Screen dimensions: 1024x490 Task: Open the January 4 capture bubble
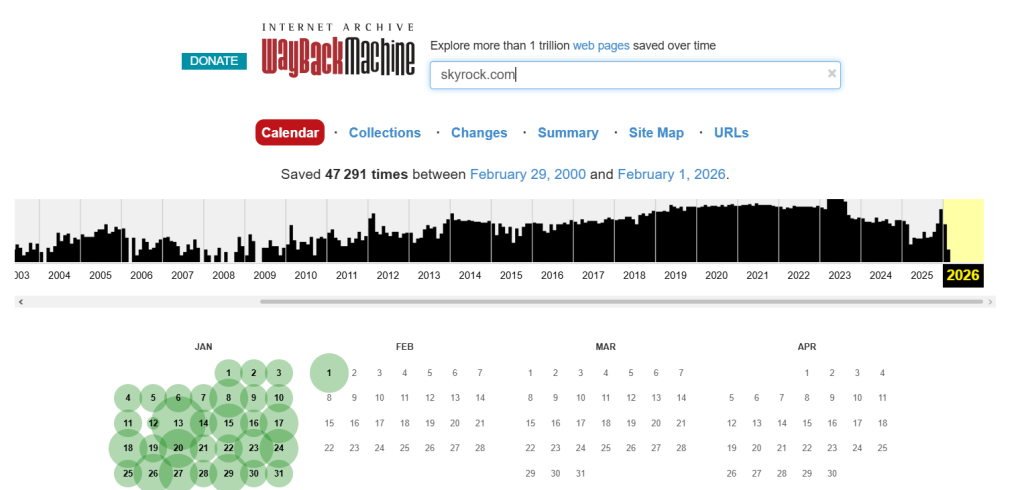tap(128, 398)
